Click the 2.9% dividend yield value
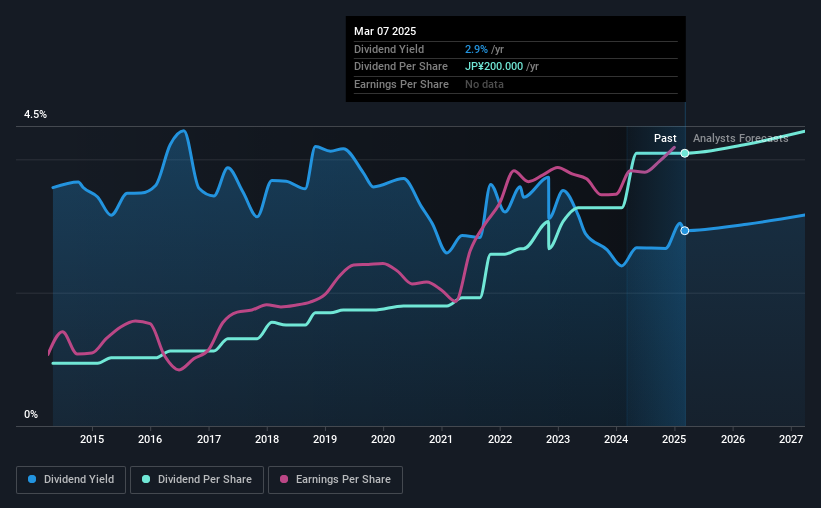 476,49
